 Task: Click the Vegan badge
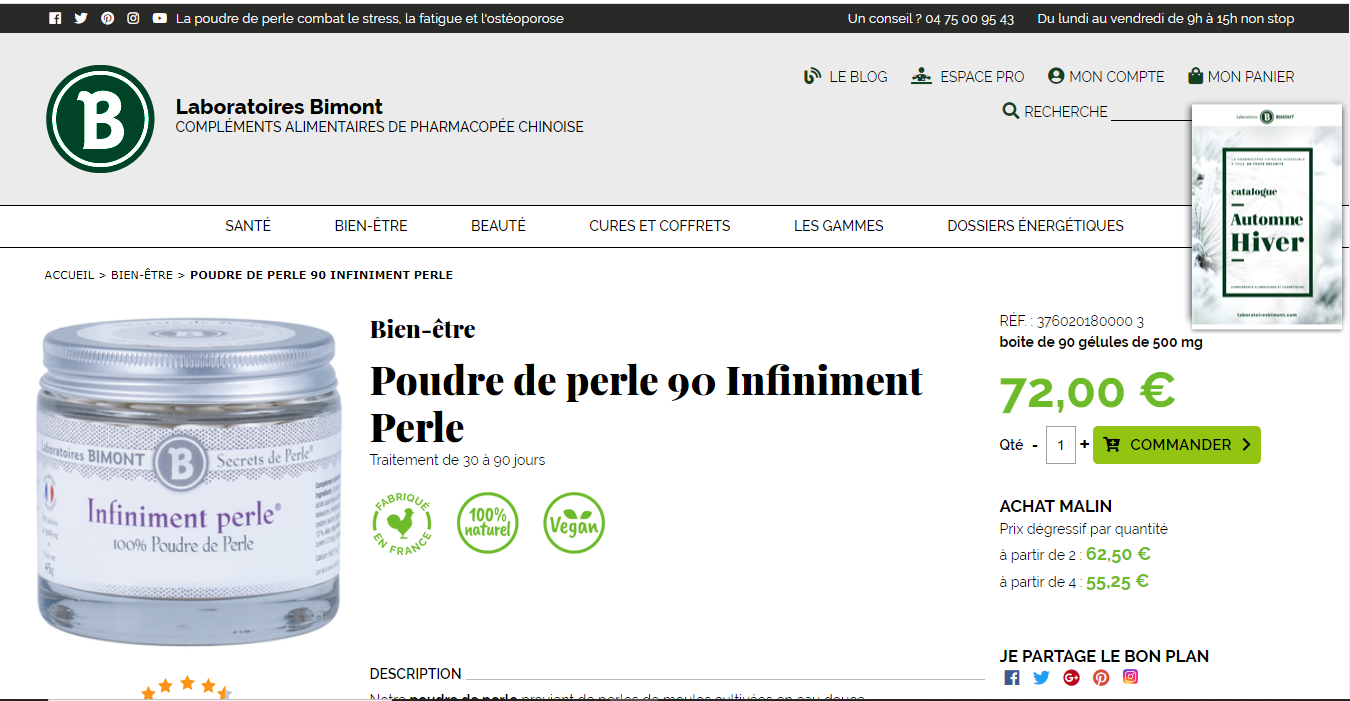coord(574,523)
